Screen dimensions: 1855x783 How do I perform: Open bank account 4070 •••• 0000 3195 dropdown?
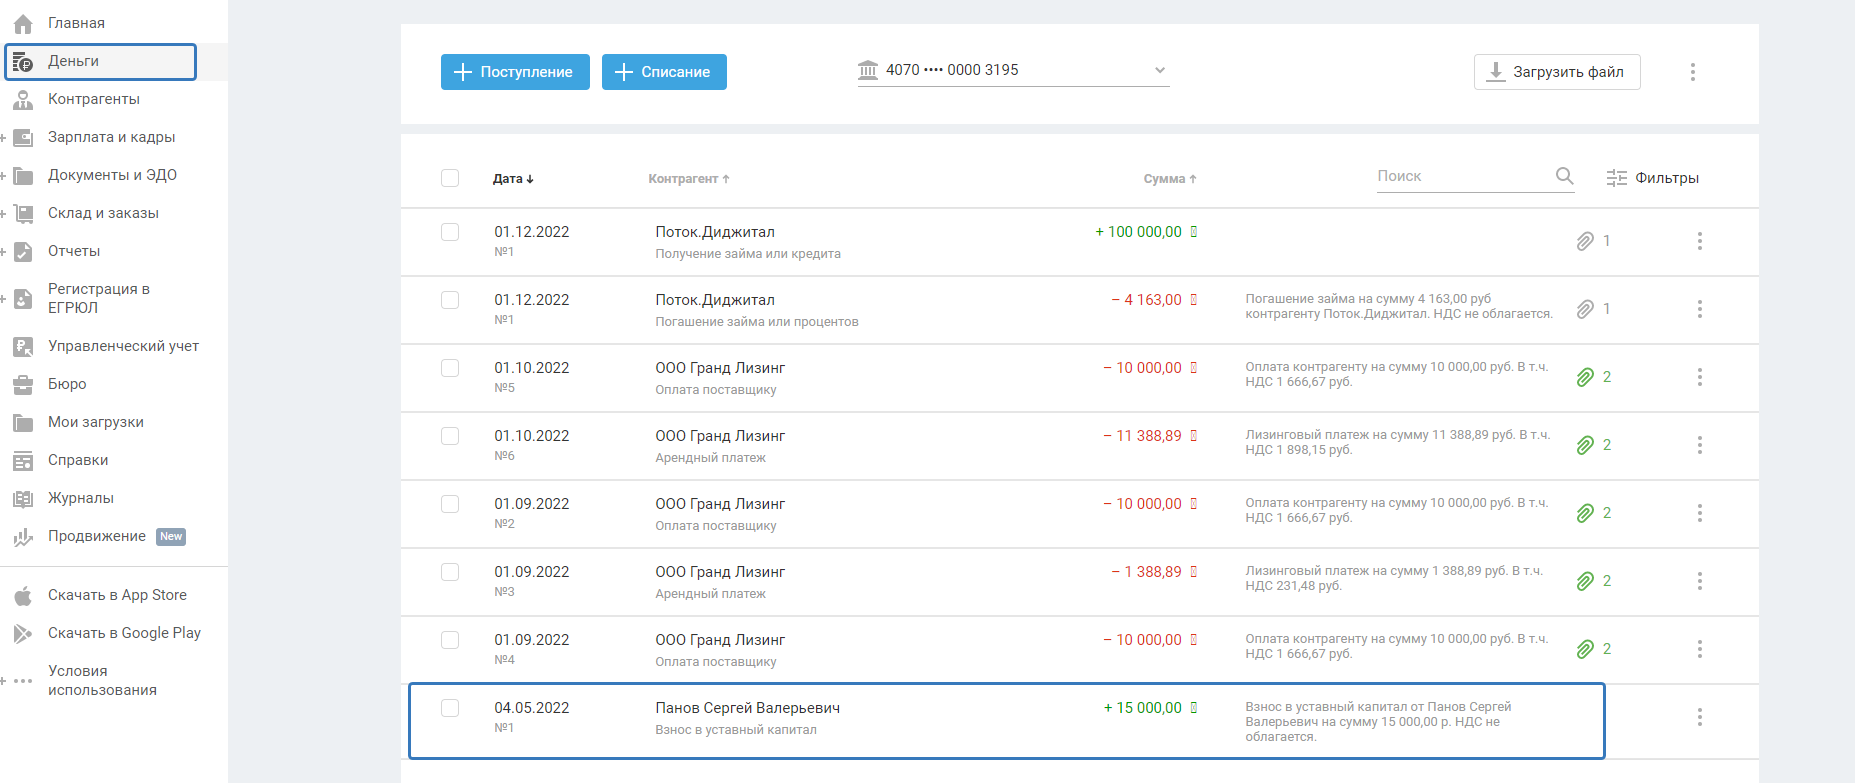click(x=1013, y=70)
